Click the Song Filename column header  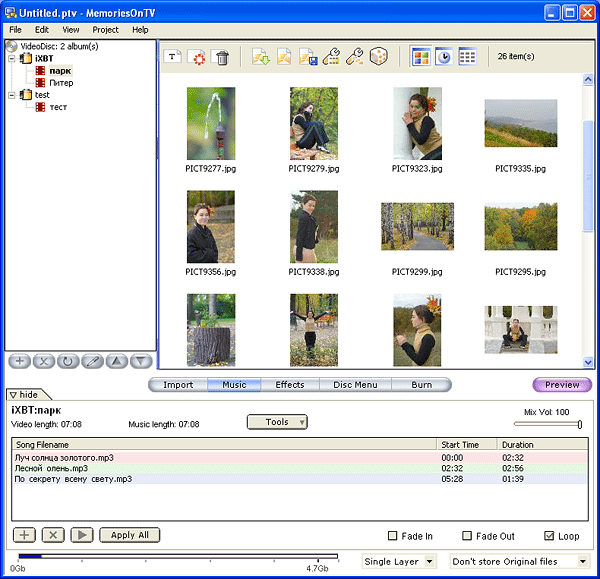[224, 445]
